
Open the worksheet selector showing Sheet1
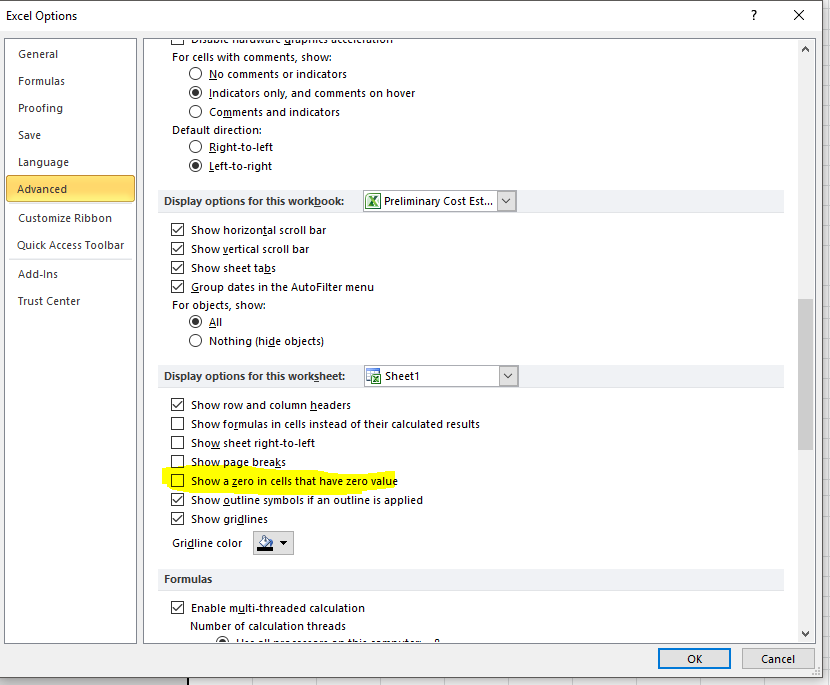[508, 375]
